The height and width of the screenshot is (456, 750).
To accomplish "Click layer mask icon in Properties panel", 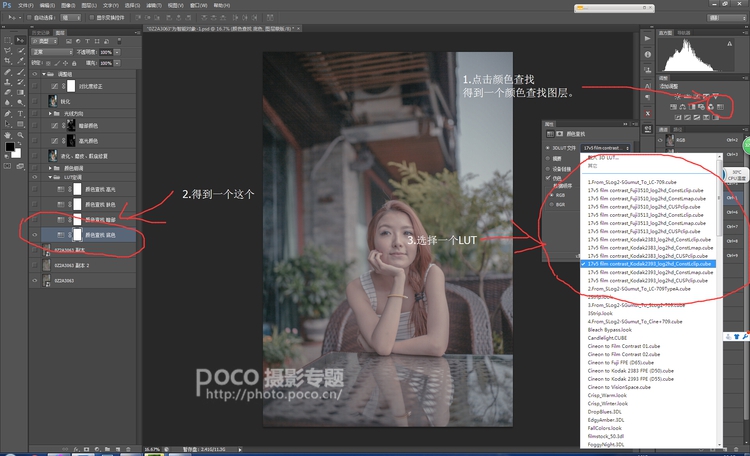I will [x=559, y=134].
